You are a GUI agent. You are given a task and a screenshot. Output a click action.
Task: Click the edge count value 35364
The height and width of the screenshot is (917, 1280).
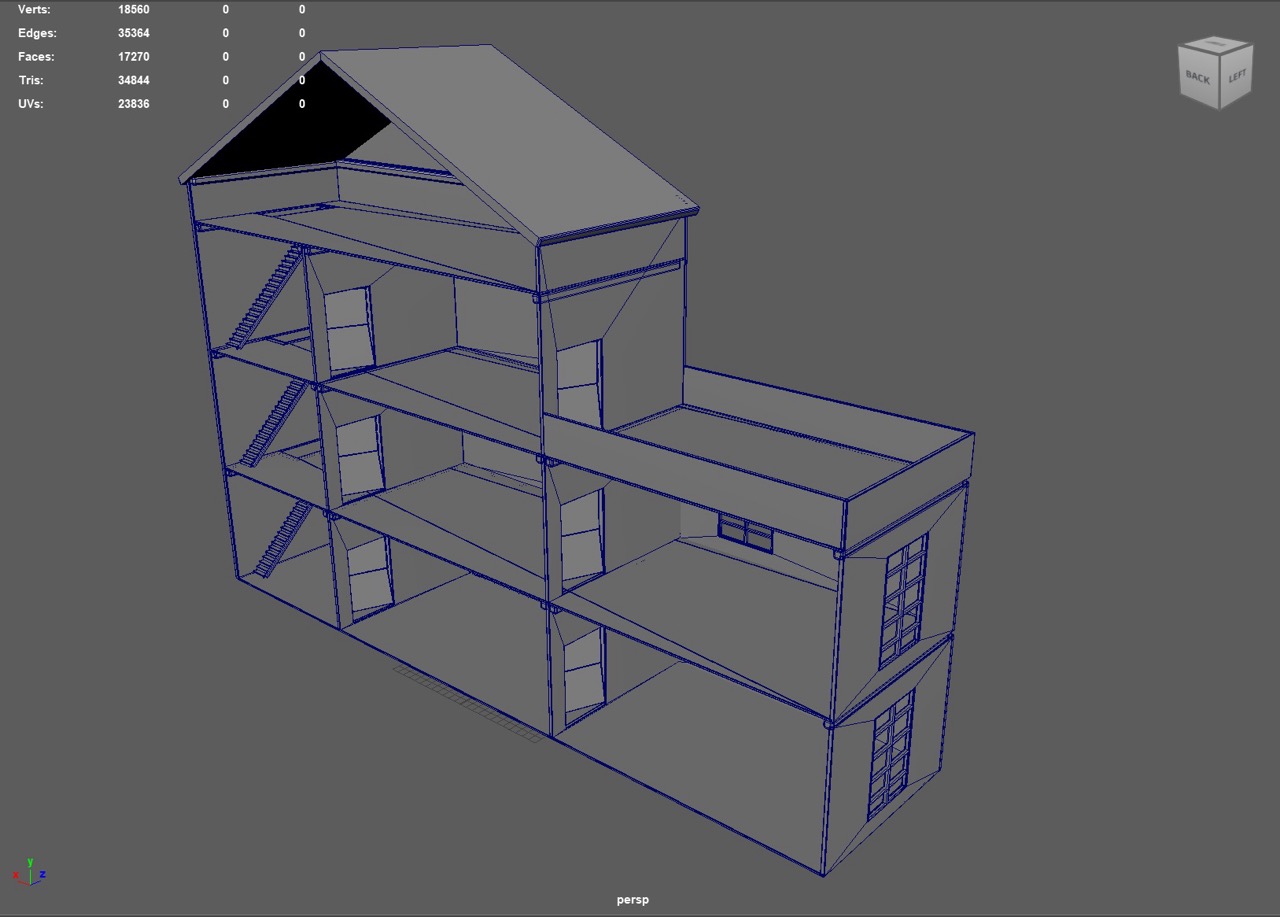point(134,33)
